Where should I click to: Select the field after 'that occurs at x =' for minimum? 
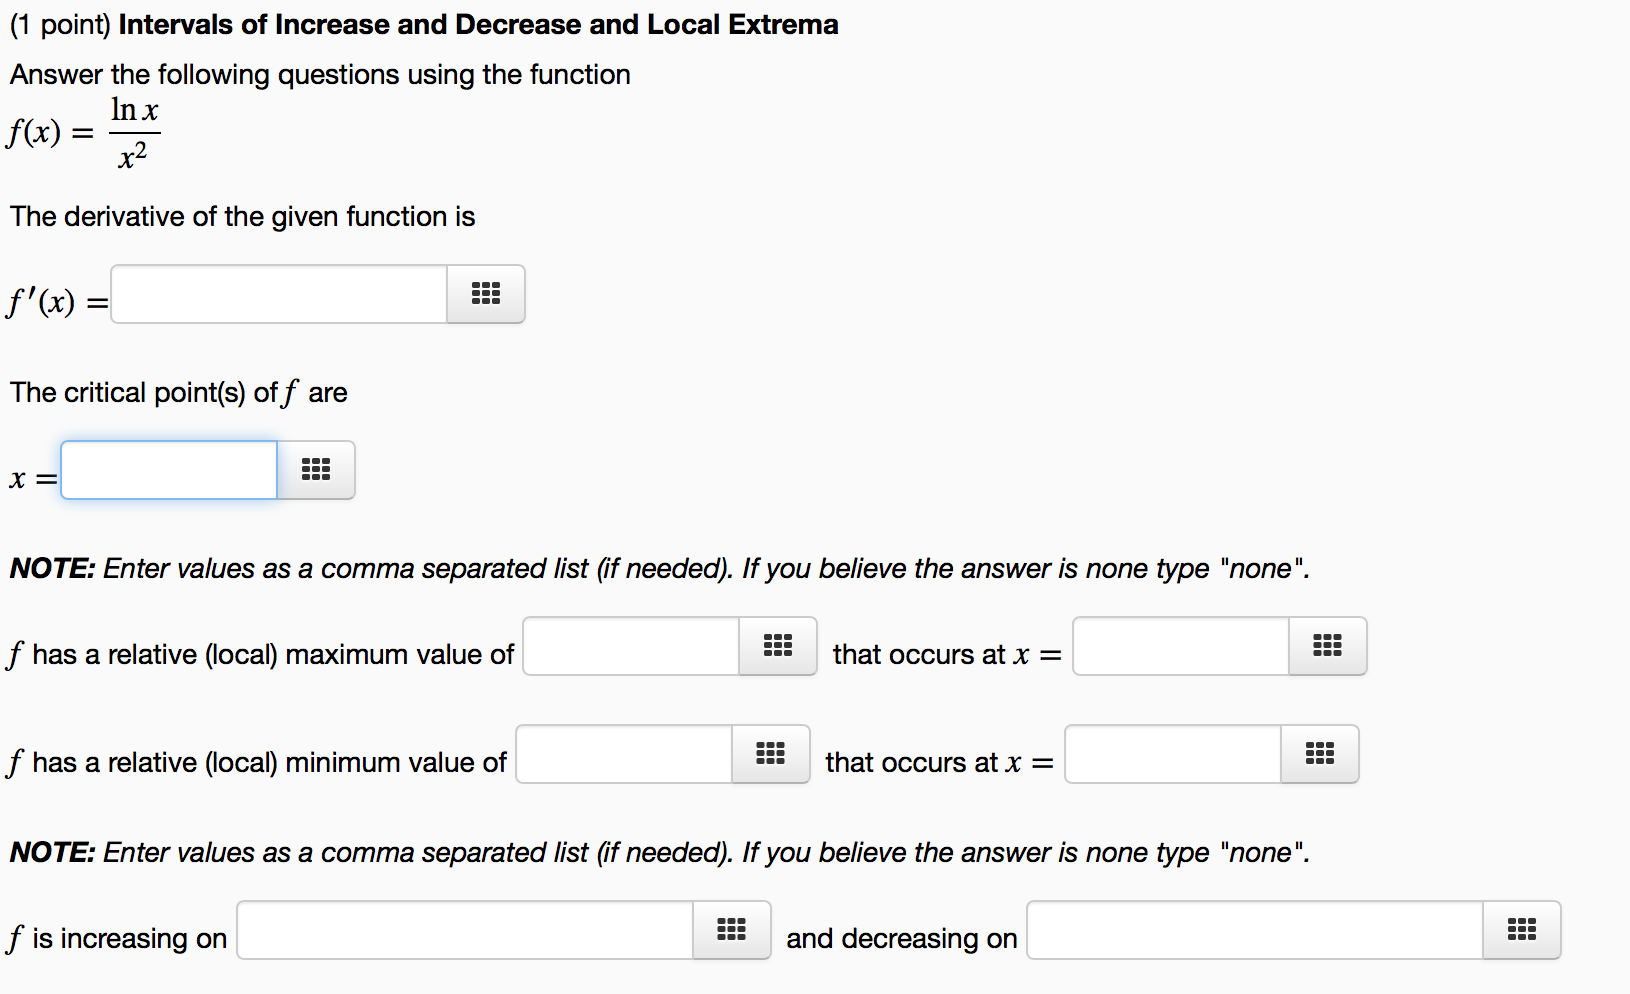coord(1172,754)
